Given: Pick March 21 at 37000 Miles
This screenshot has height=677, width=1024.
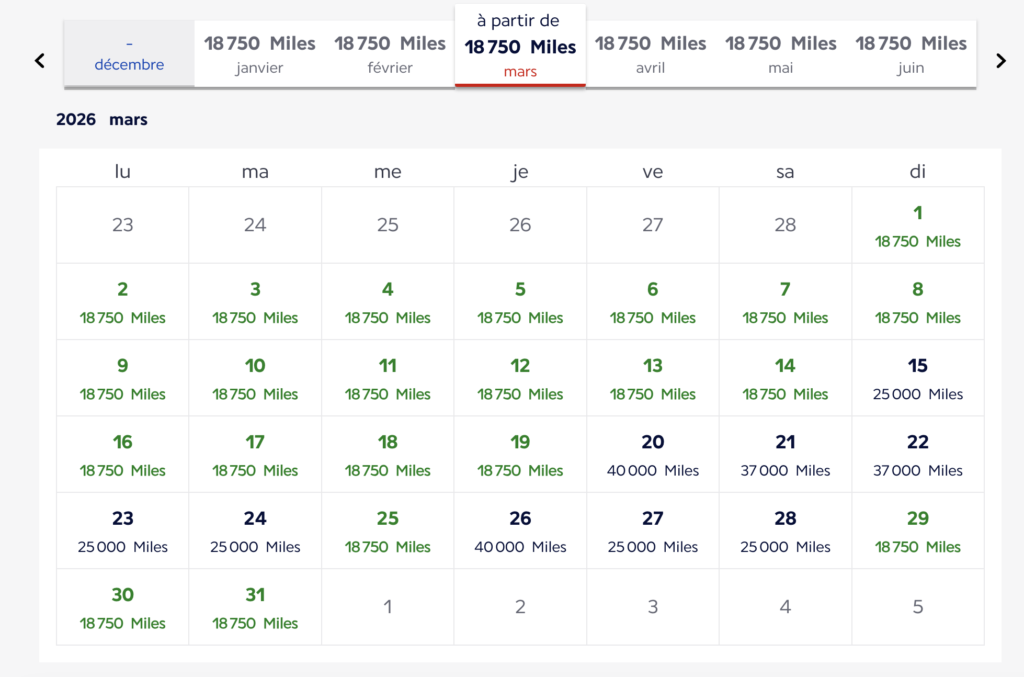Looking at the screenshot, I should click(x=785, y=454).
